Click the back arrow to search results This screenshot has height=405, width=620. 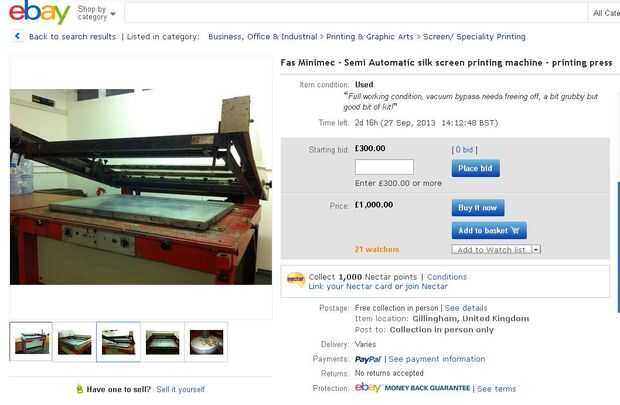17,36
